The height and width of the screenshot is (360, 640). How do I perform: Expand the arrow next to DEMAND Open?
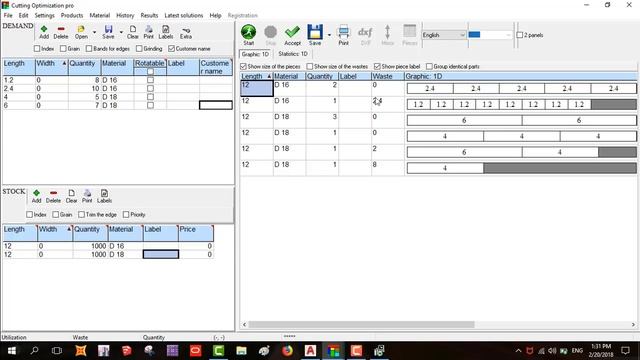tap(94, 32)
